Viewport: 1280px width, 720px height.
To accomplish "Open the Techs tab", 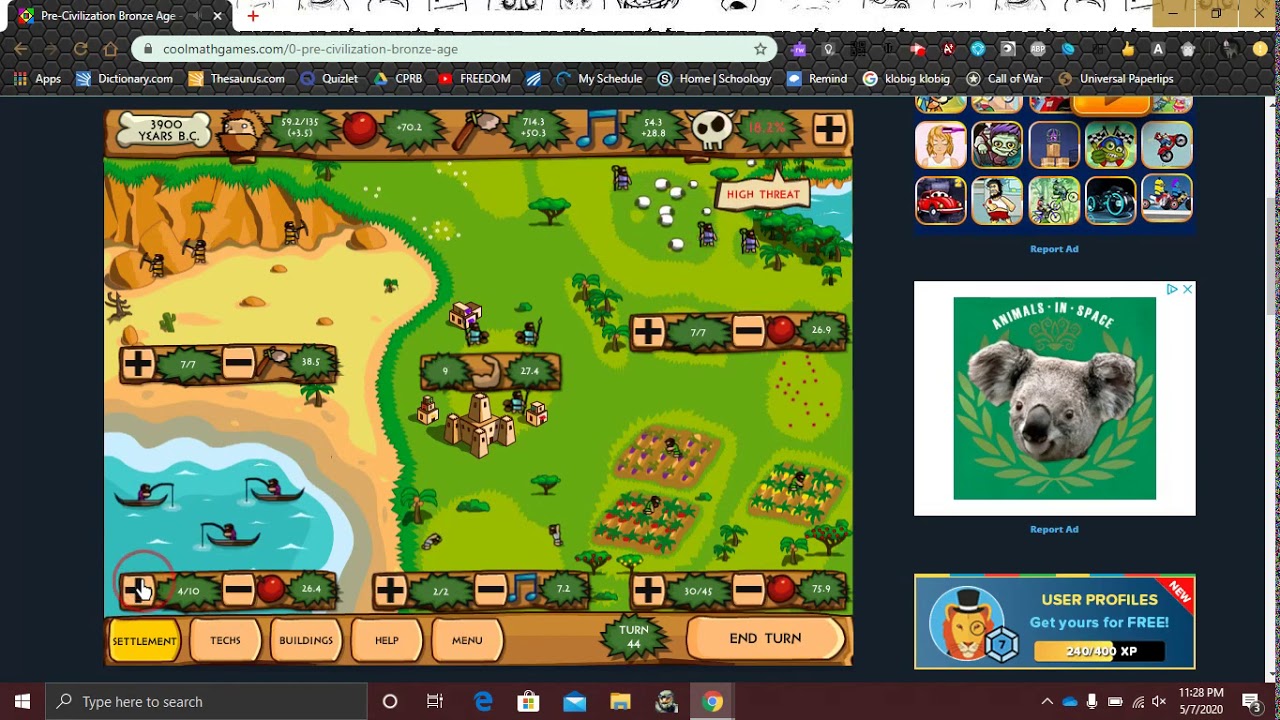I will (225, 640).
